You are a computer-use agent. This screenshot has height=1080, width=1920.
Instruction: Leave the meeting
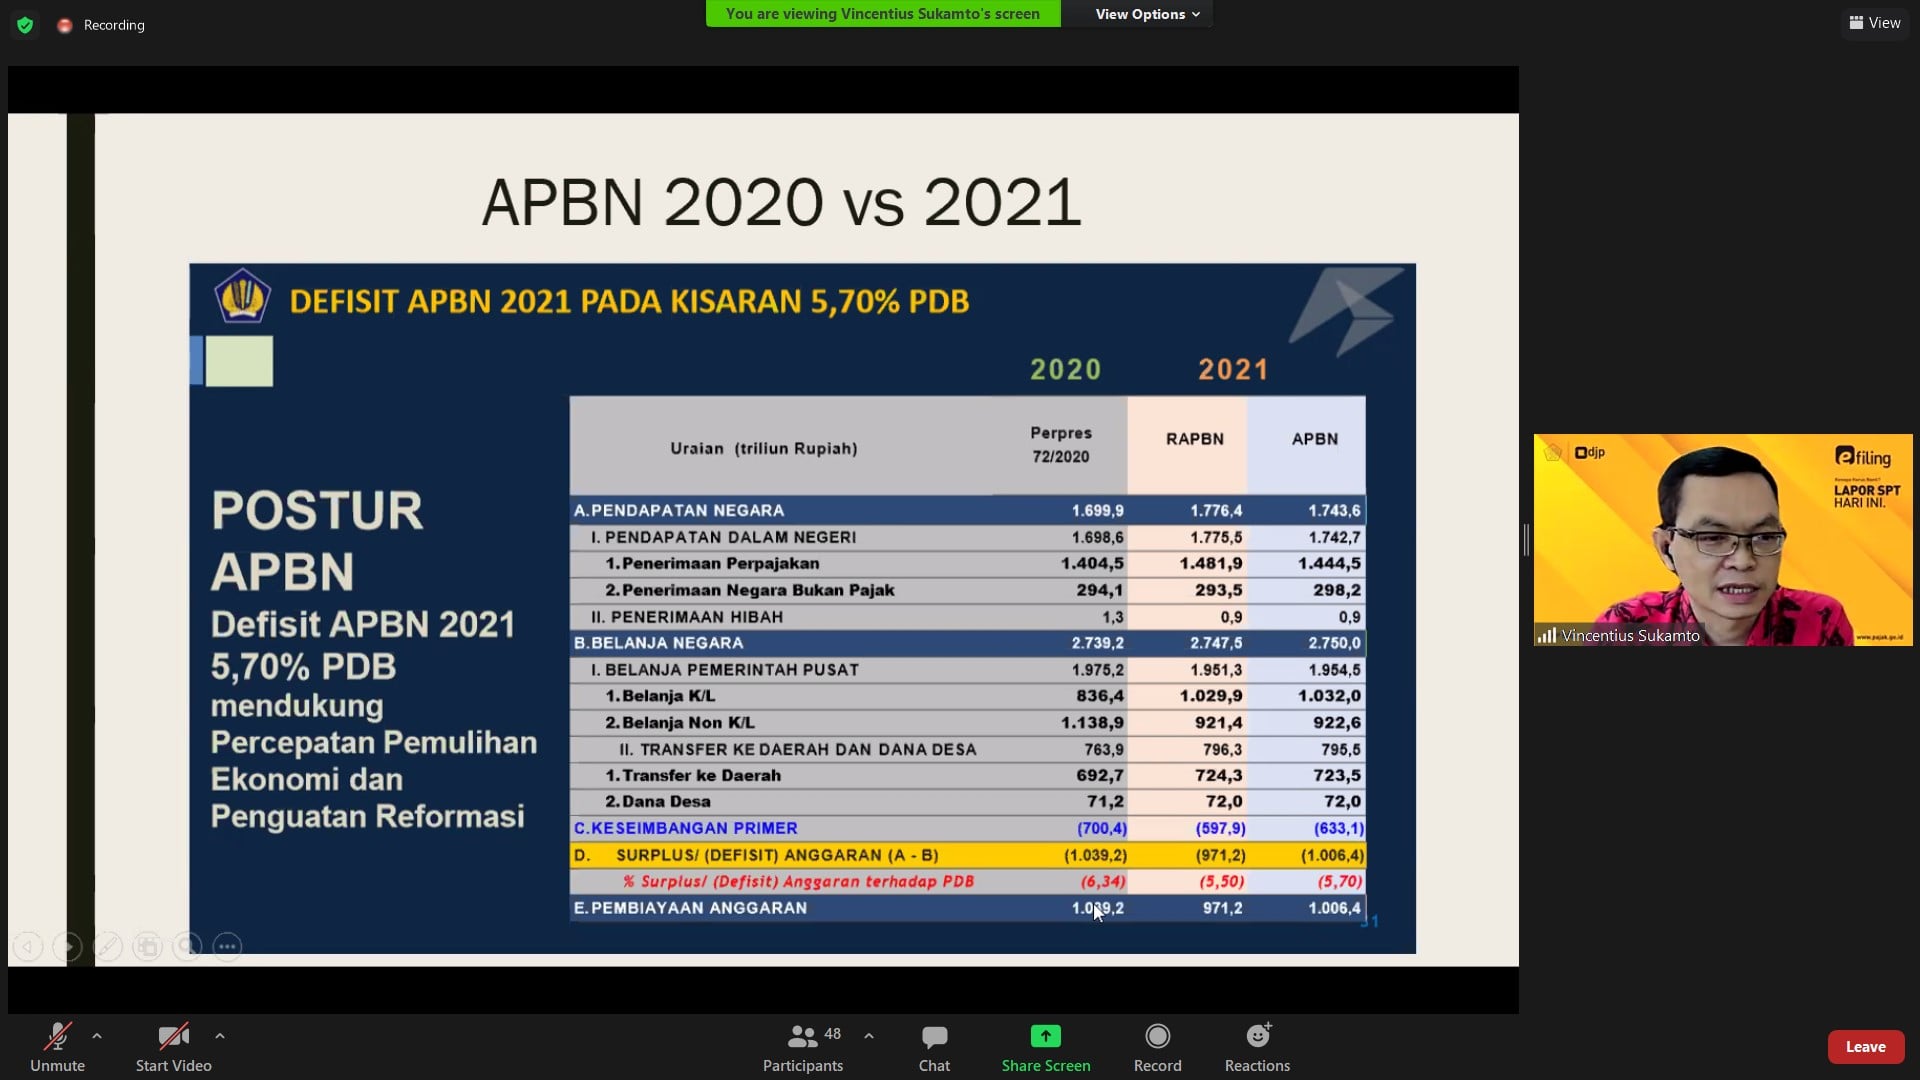(x=1865, y=1047)
